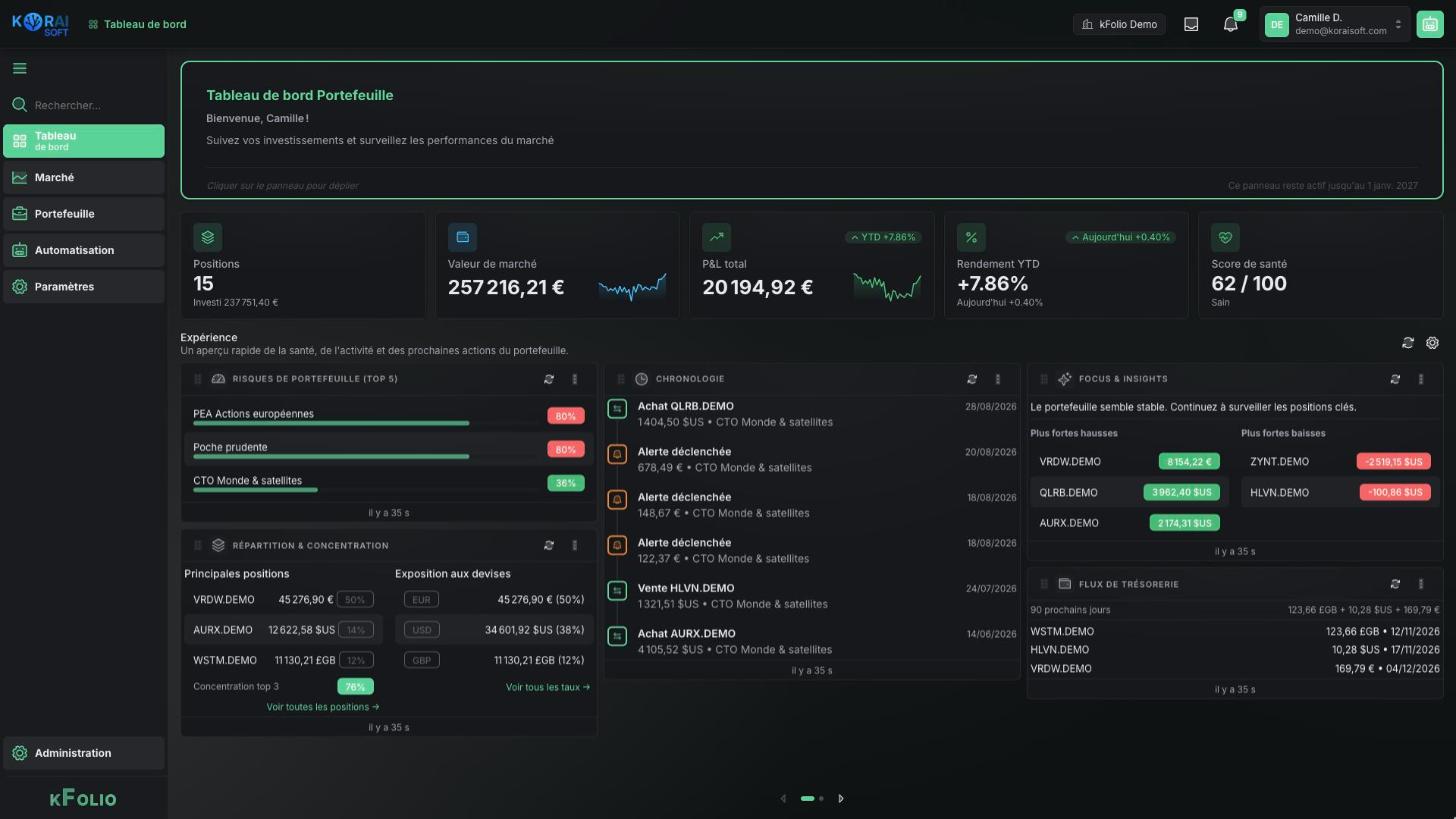Open Expérience section settings gear

(x=1432, y=343)
